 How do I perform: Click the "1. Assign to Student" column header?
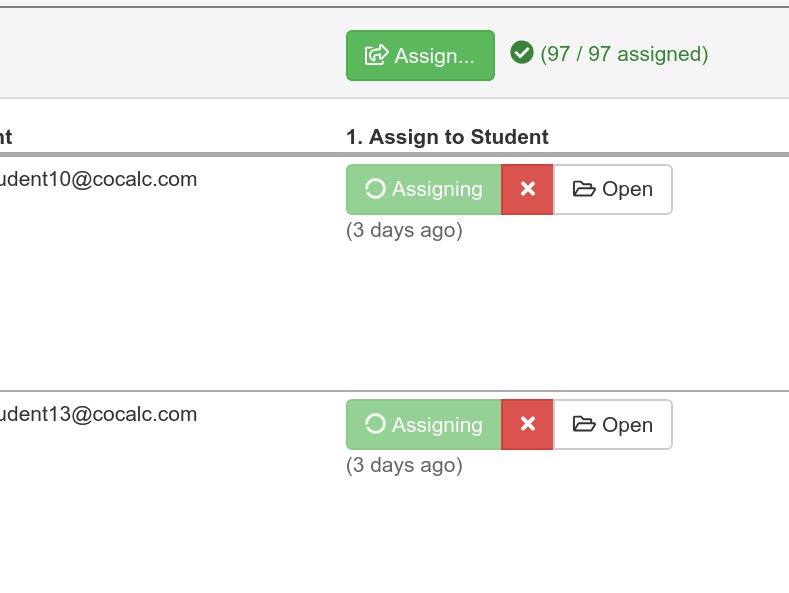tap(447, 137)
